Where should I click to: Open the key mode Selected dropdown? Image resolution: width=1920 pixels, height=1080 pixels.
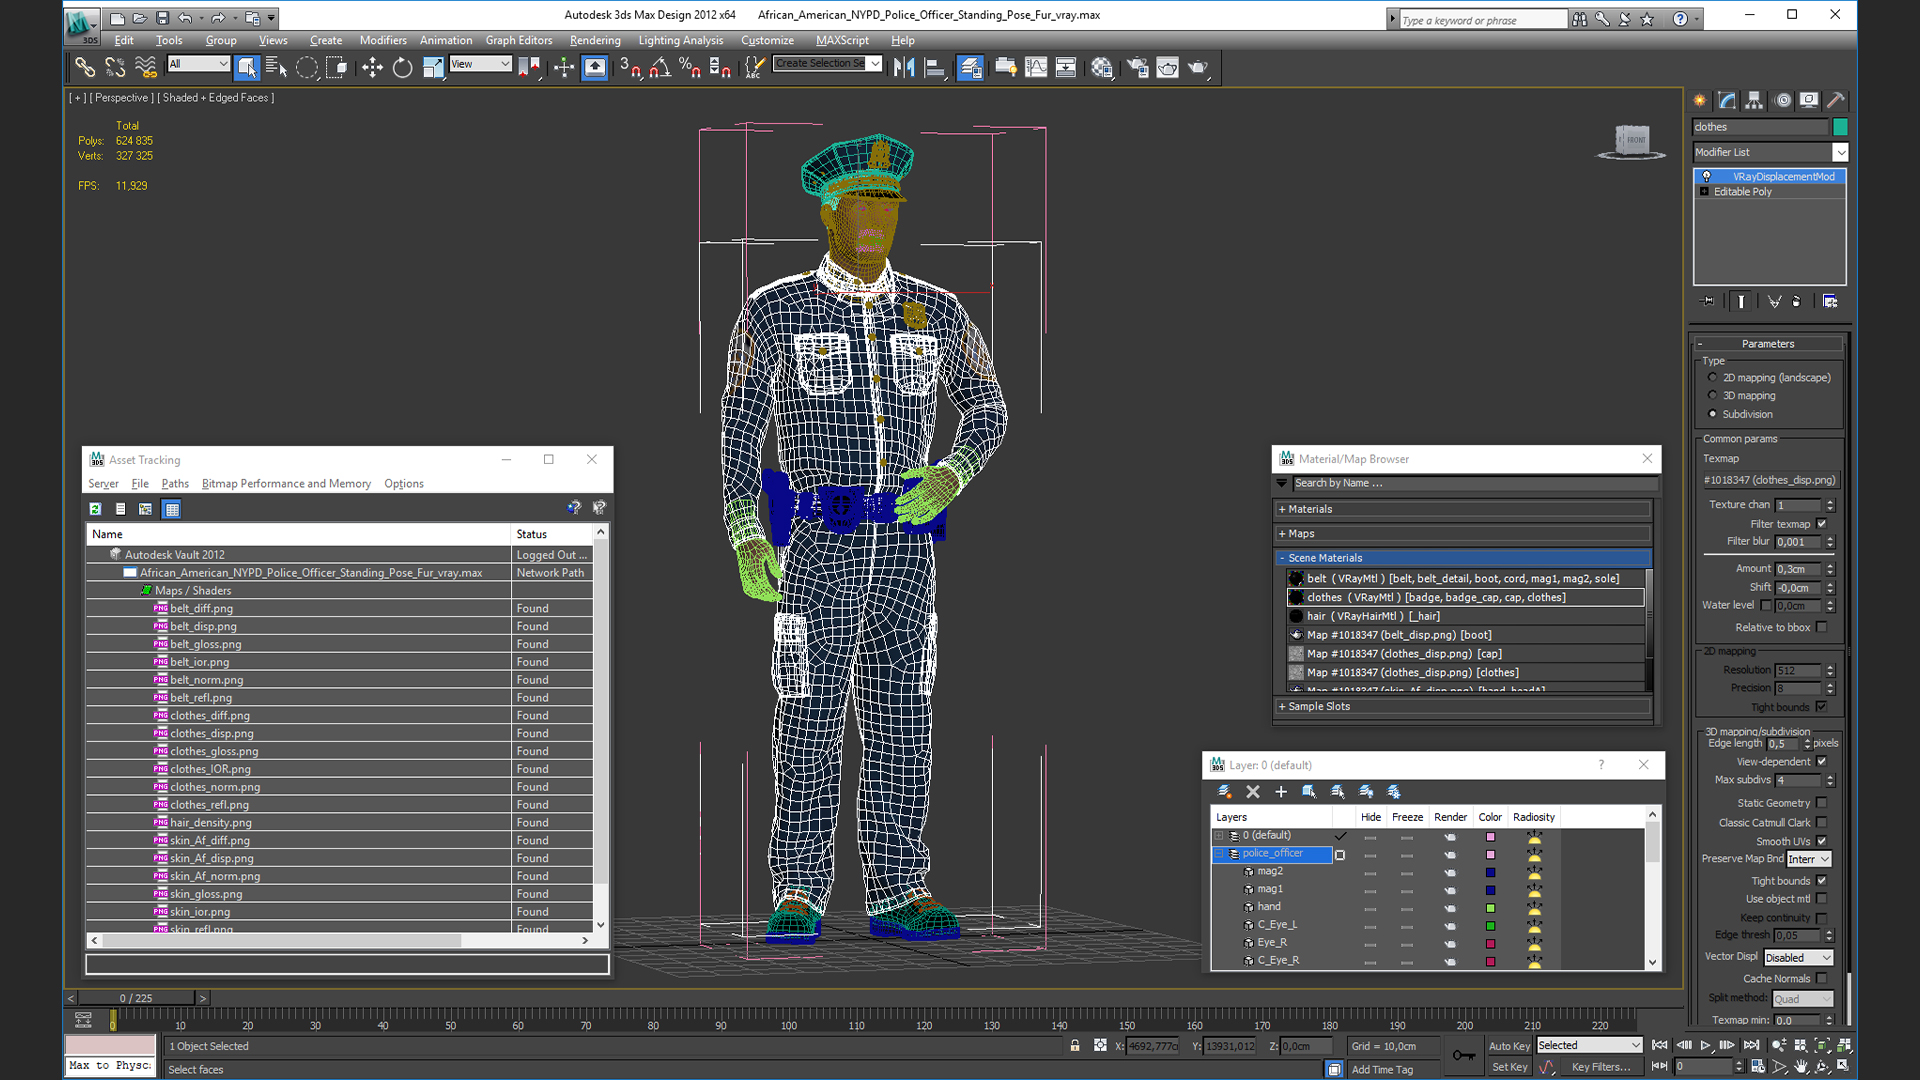click(x=1589, y=1045)
